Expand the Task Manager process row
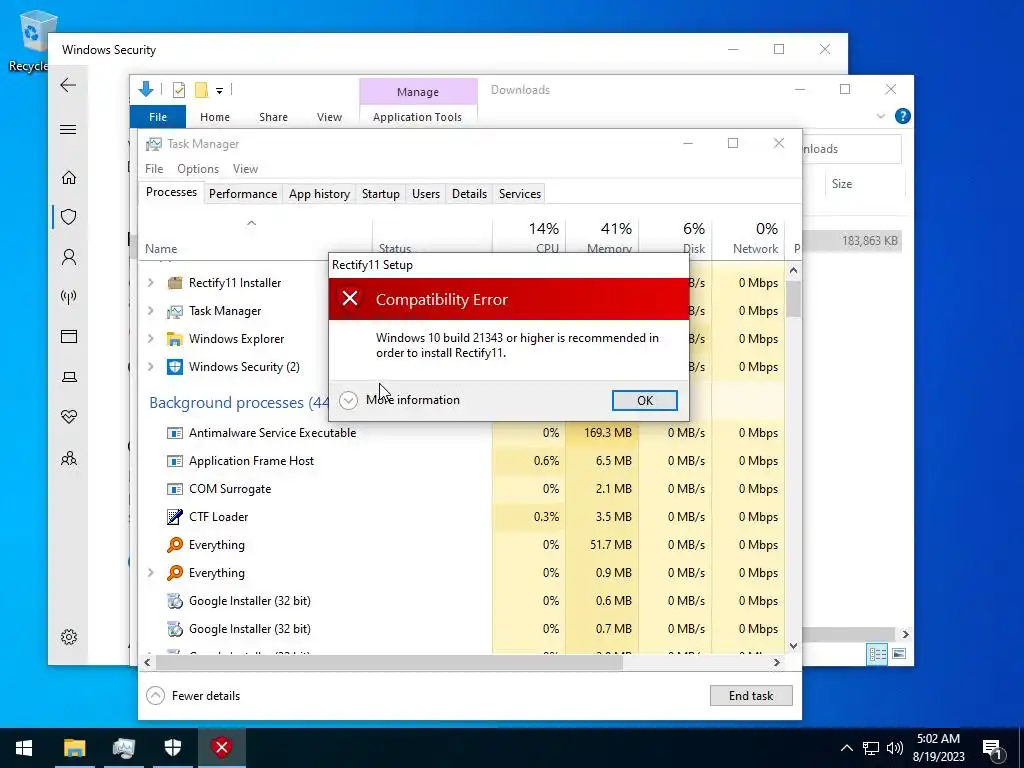Image resolution: width=1024 pixels, height=768 pixels. click(151, 311)
